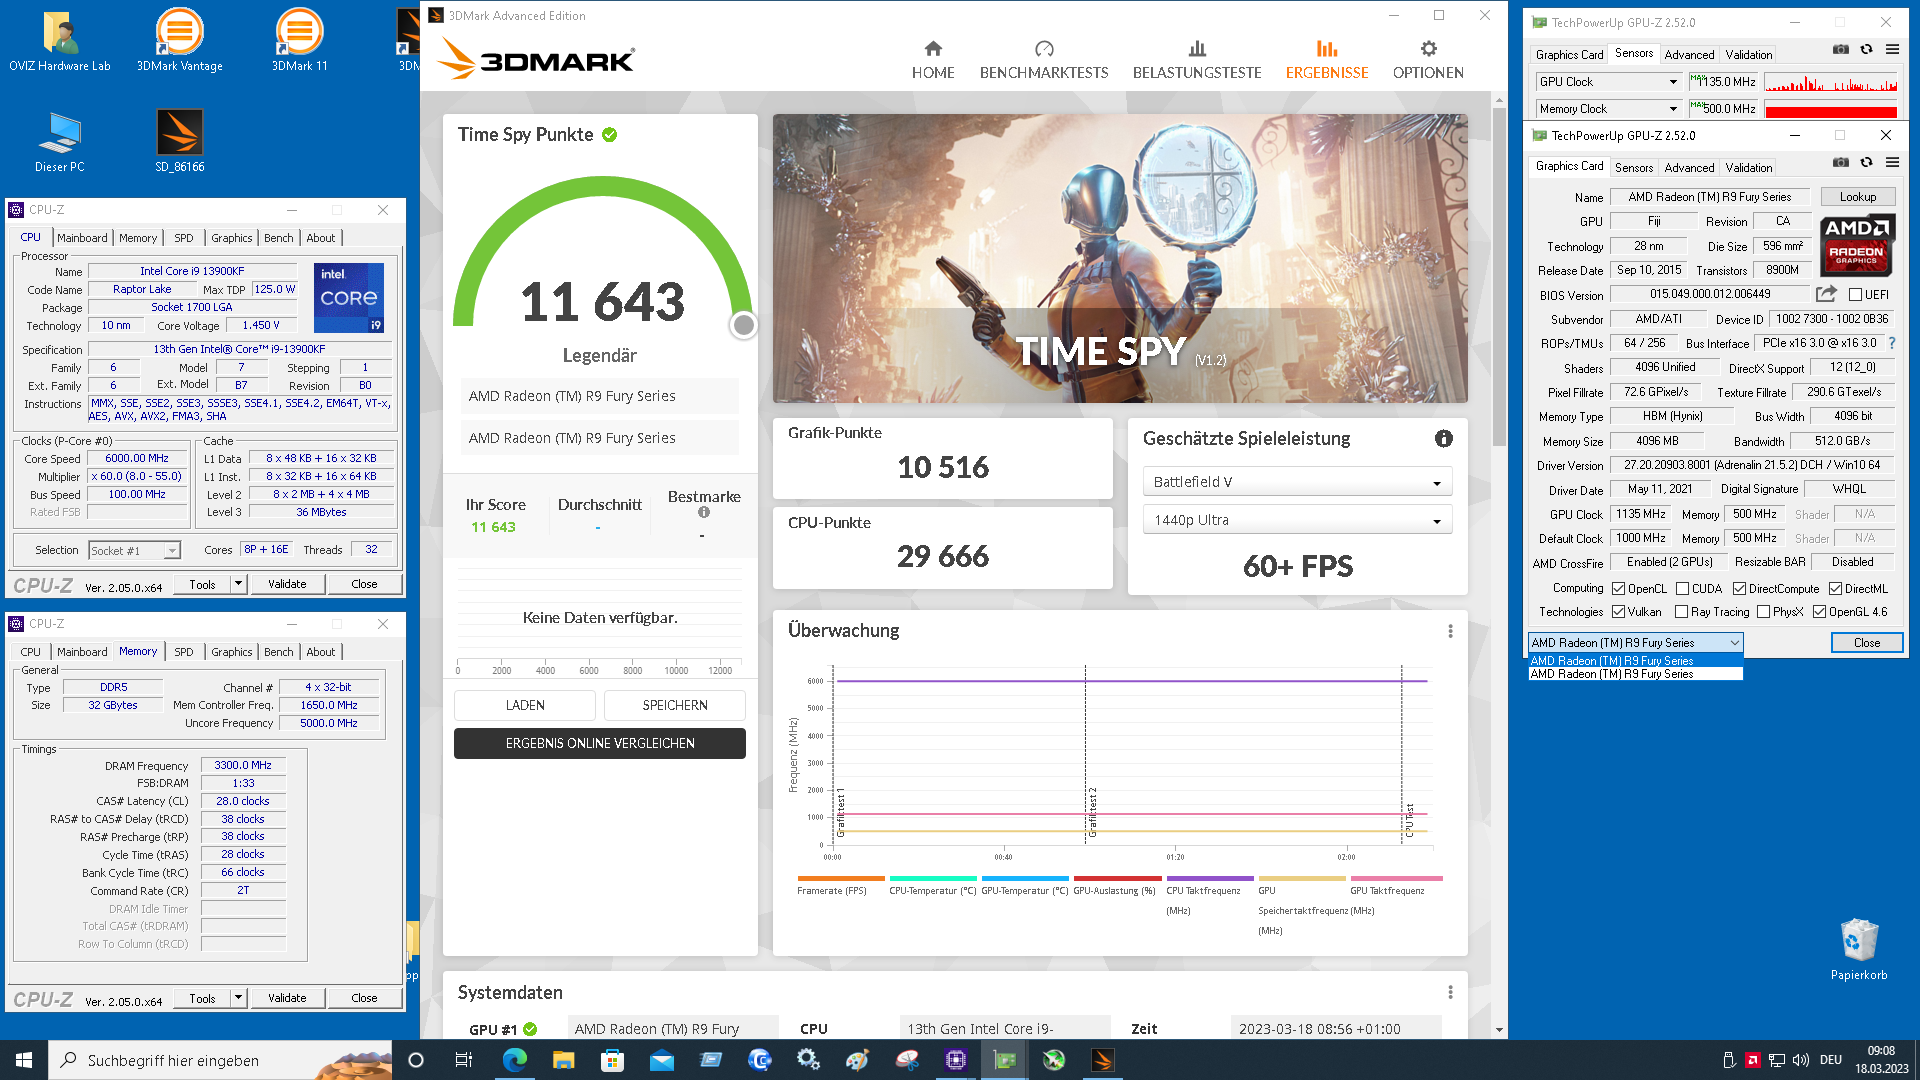Click the LADEN button

[525, 705]
